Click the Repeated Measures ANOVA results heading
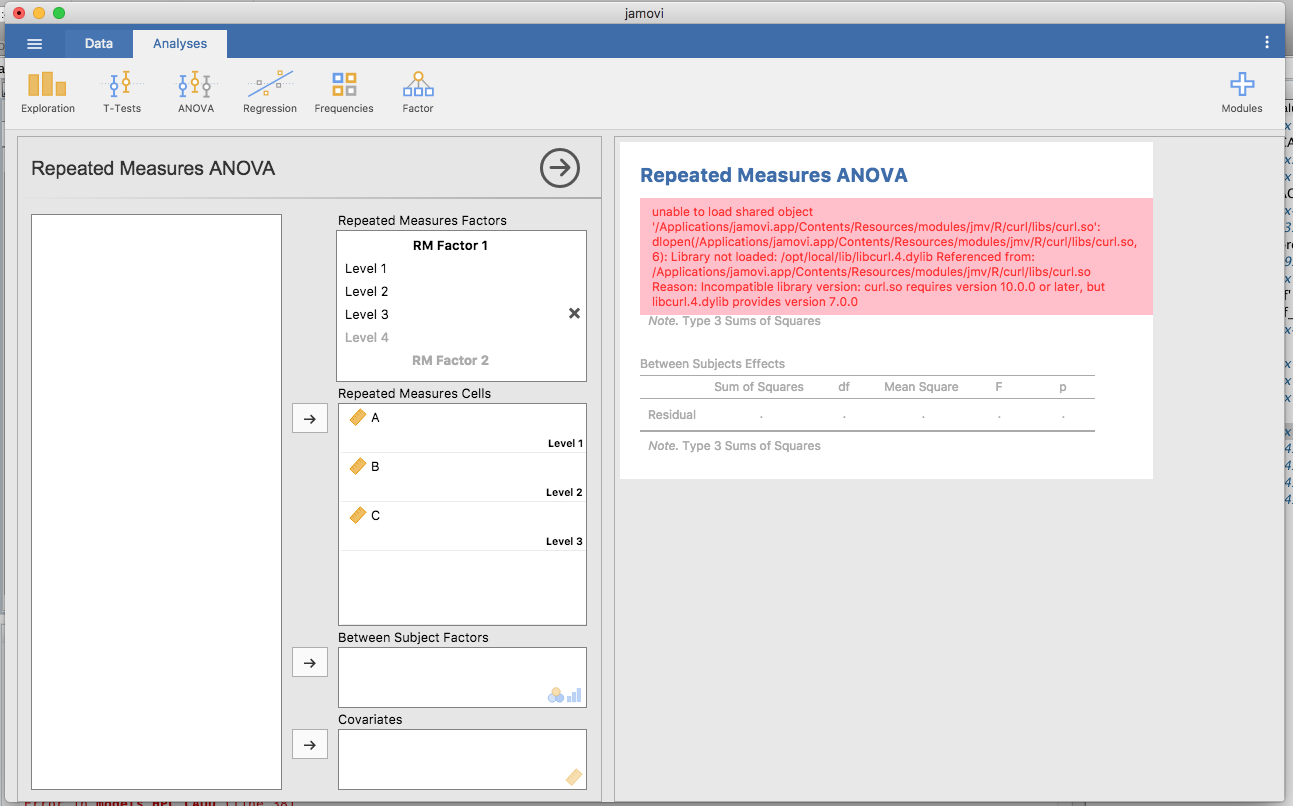This screenshot has width=1293, height=806. 774,175
